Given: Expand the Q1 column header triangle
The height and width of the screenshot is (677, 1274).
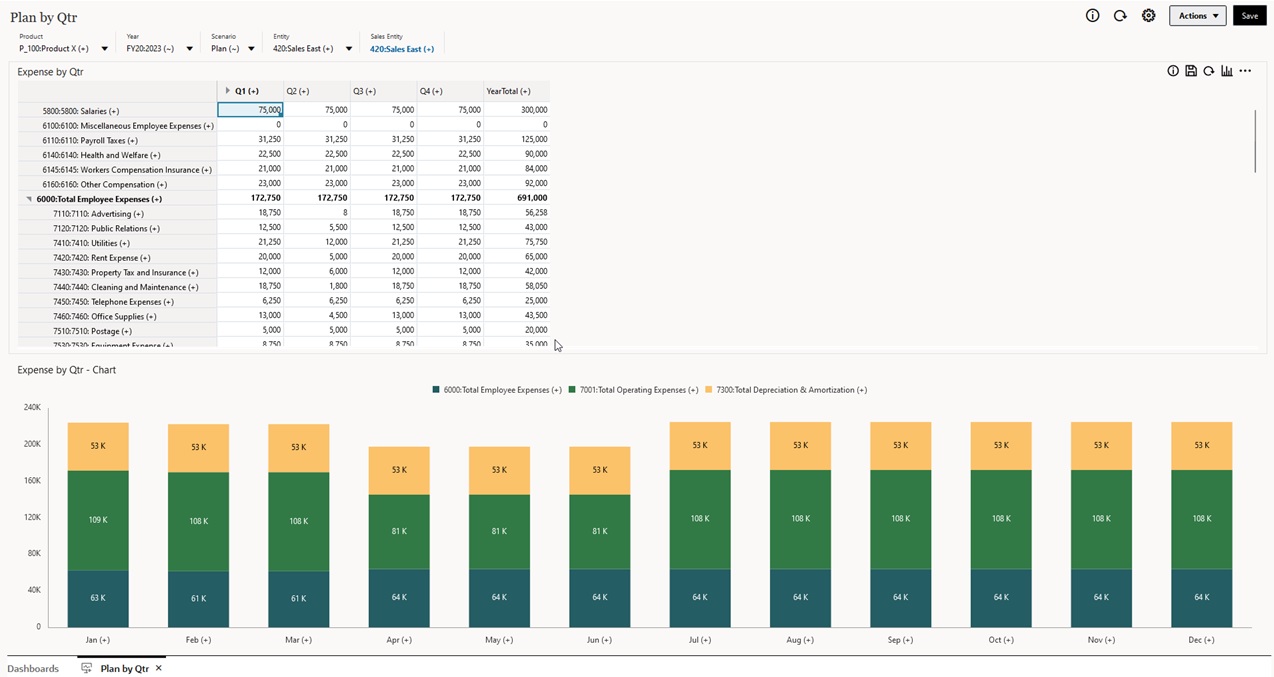Looking at the screenshot, I should click(228, 91).
